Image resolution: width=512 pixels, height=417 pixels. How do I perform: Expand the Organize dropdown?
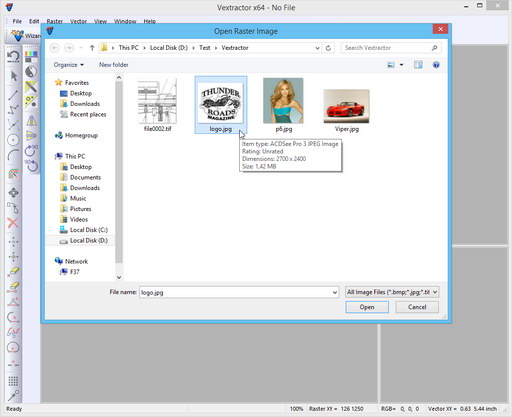pos(69,65)
